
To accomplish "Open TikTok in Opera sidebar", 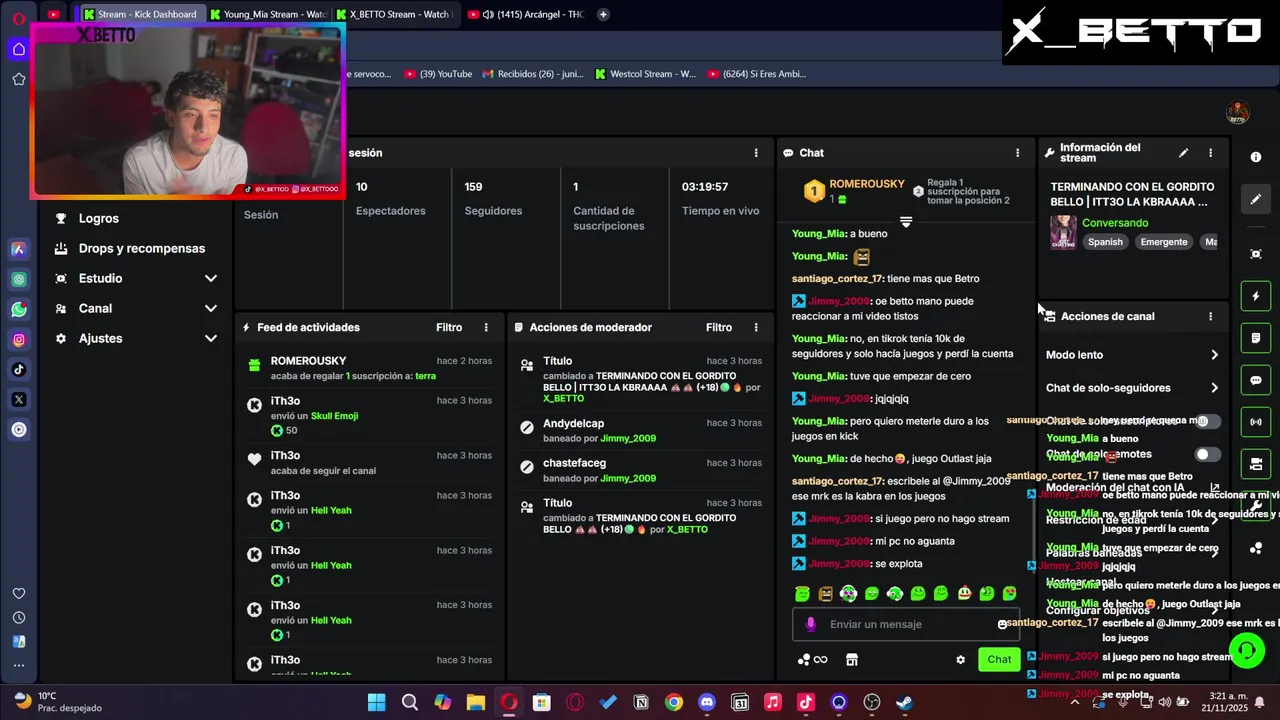I will coord(19,369).
